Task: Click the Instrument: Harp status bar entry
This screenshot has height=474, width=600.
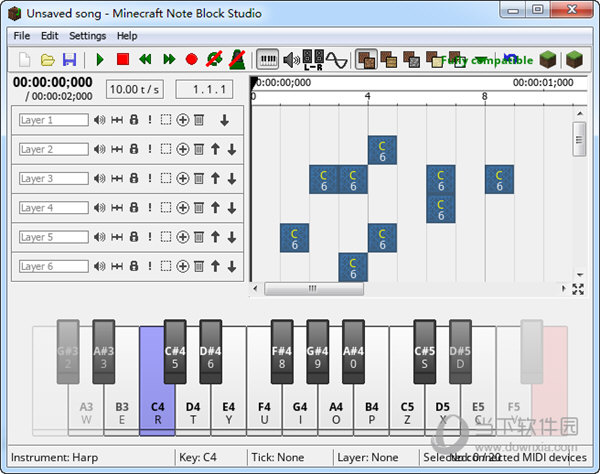Action: click(x=54, y=458)
